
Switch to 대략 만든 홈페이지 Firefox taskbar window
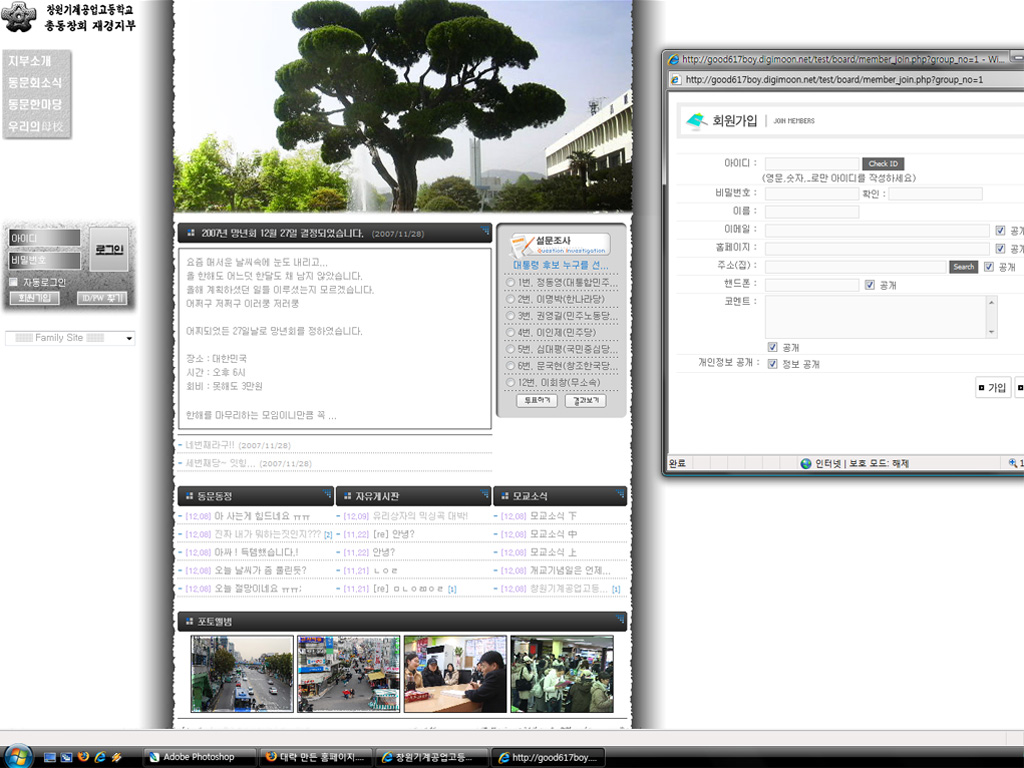point(316,758)
